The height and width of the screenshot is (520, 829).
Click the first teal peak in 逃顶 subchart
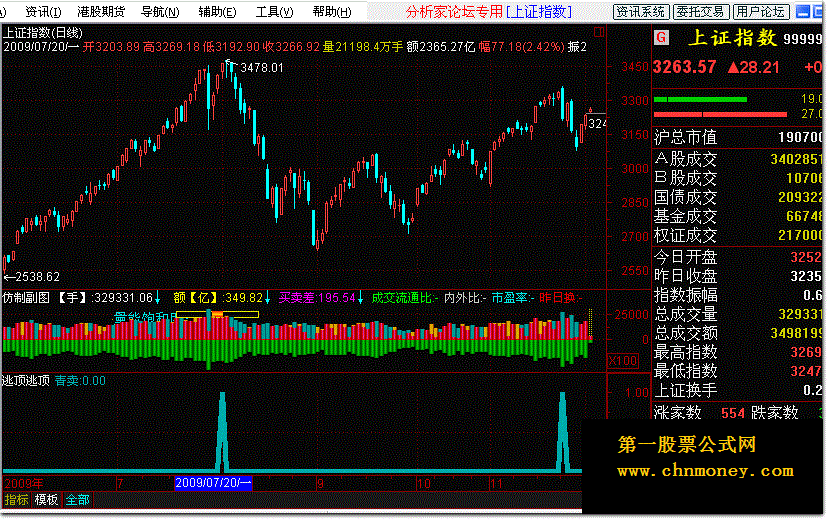(x=223, y=431)
